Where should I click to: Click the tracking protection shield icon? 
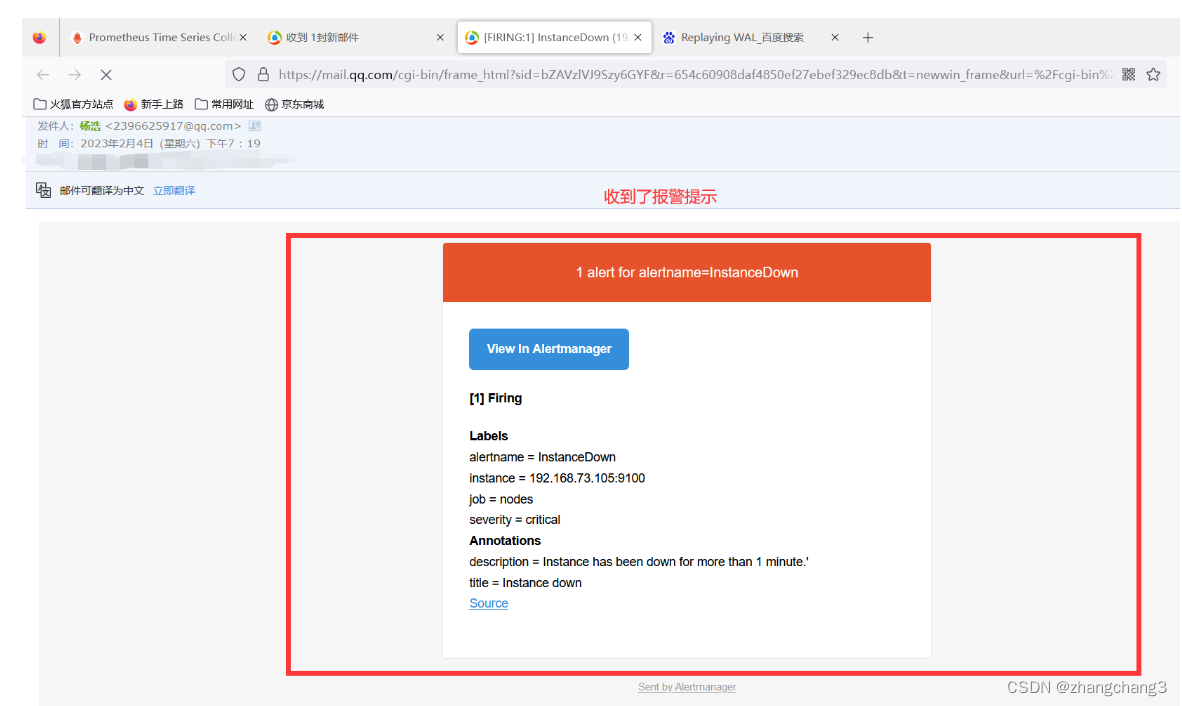click(239, 75)
